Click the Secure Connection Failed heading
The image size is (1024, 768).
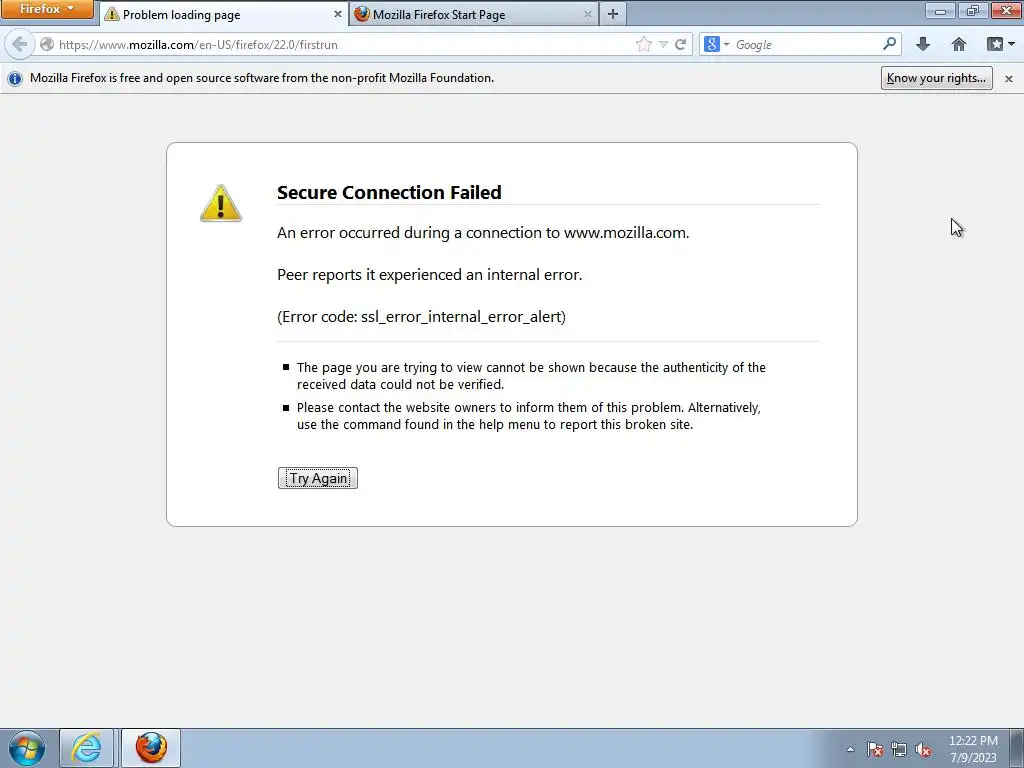pyautogui.click(x=389, y=192)
